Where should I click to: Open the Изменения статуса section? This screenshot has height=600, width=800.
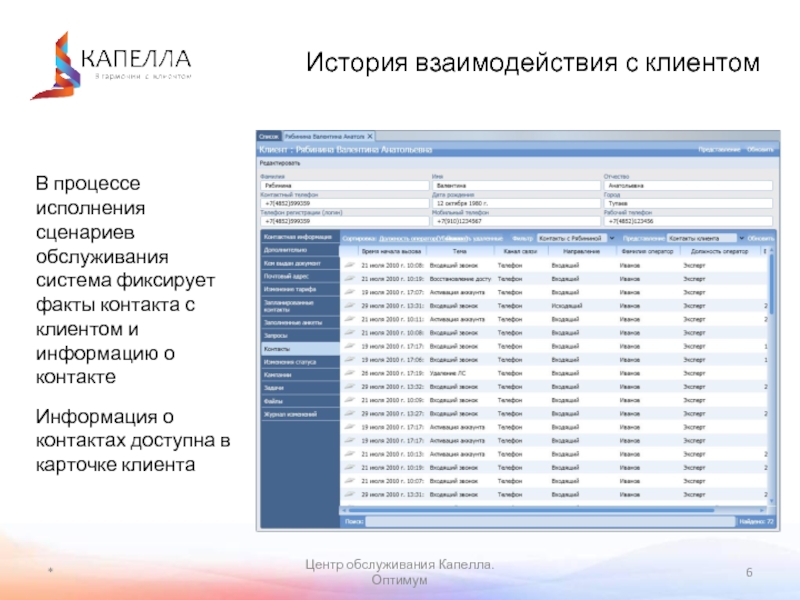[x=300, y=362]
